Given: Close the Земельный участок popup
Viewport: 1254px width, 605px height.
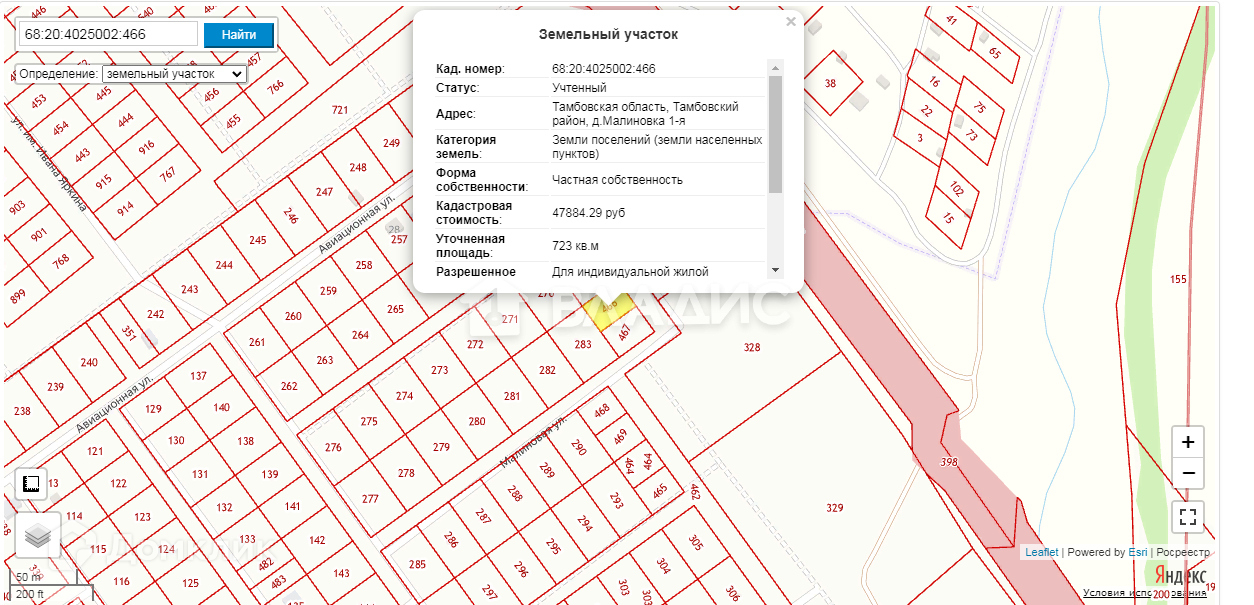Looking at the screenshot, I should [791, 21].
